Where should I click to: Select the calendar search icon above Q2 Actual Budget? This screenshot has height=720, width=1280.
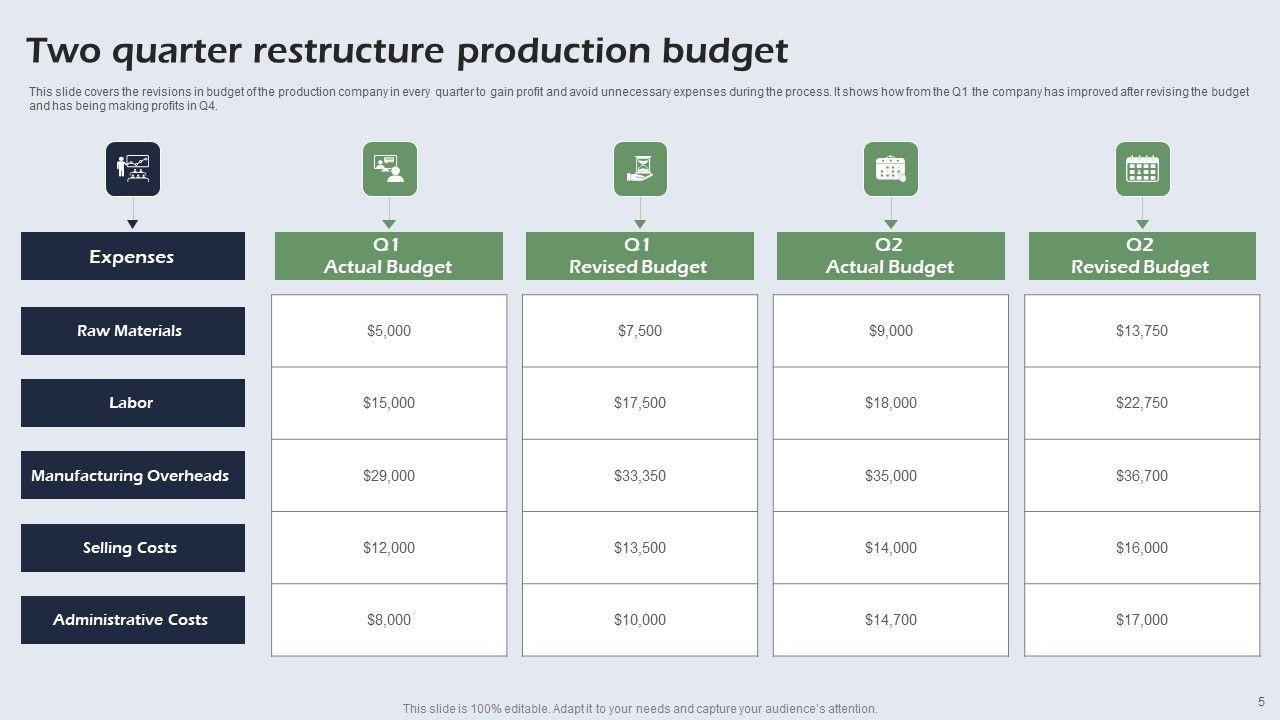coord(890,169)
